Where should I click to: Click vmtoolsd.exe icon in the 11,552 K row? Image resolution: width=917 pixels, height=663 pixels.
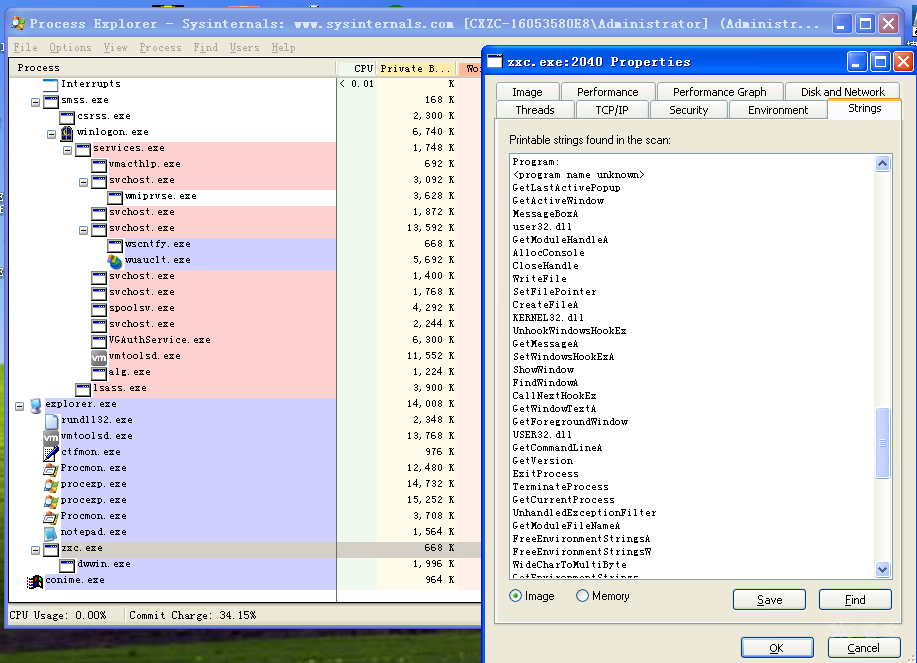point(99,356)
